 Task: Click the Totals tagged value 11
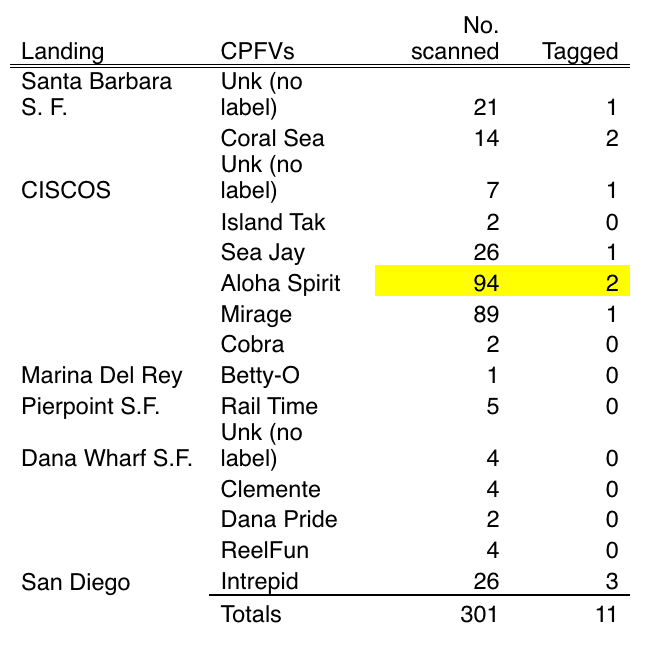605,613
